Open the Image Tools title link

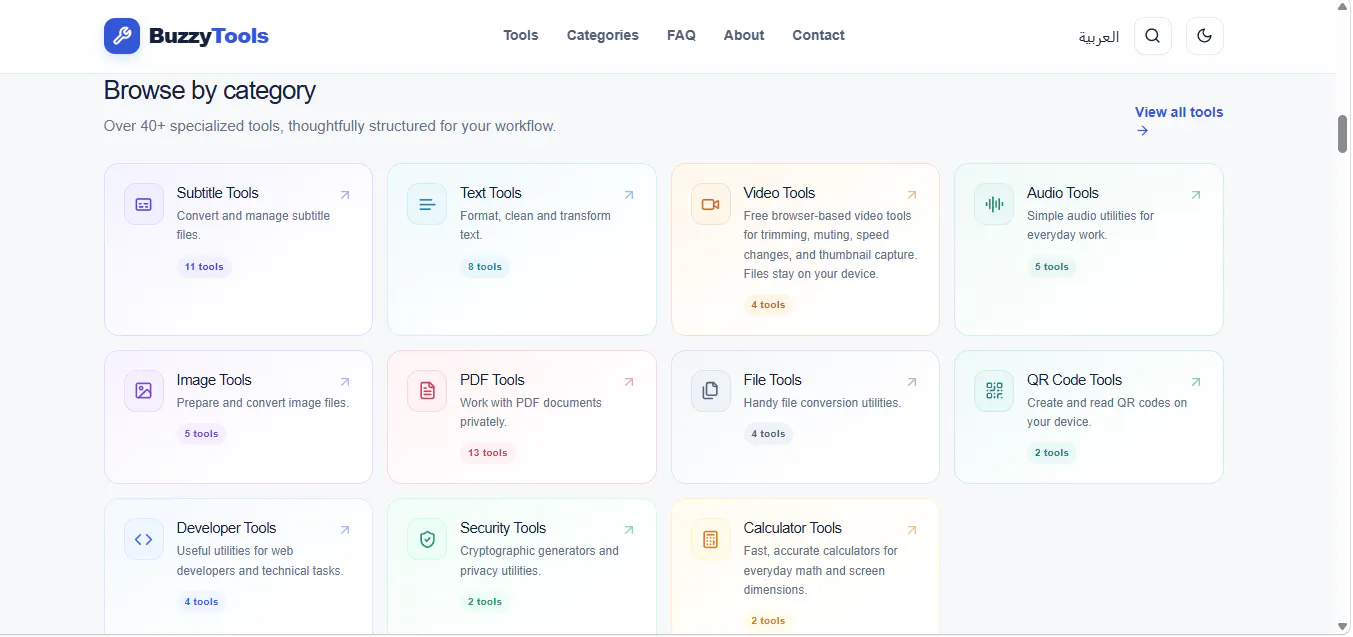pyautogui.click(x=214, y=380)
